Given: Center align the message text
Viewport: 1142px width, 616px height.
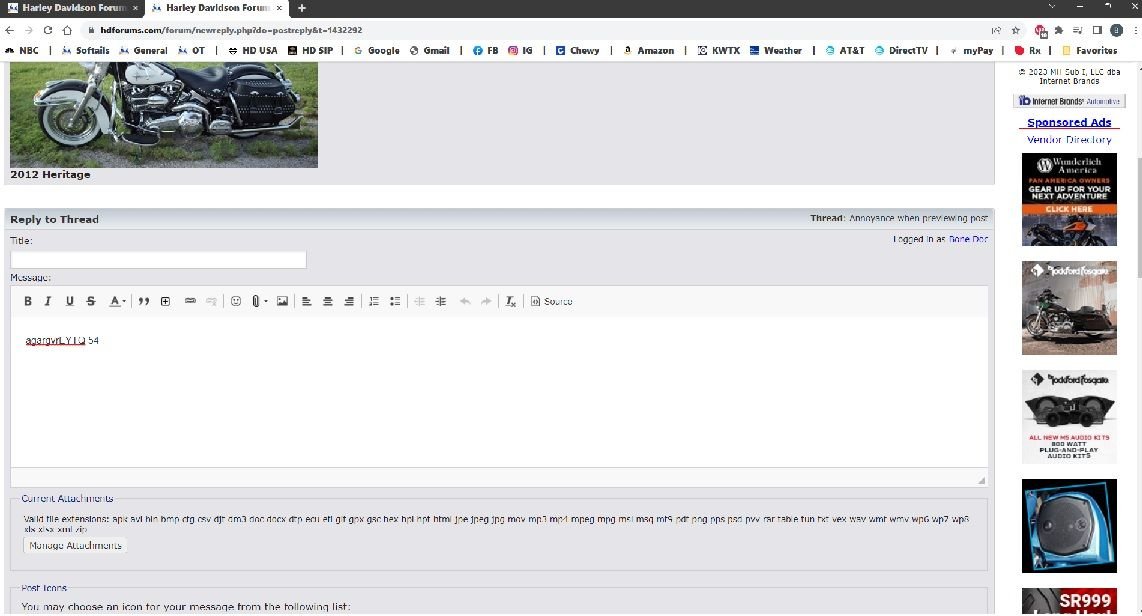Looking at the screenshot, I should click(327, 301).
